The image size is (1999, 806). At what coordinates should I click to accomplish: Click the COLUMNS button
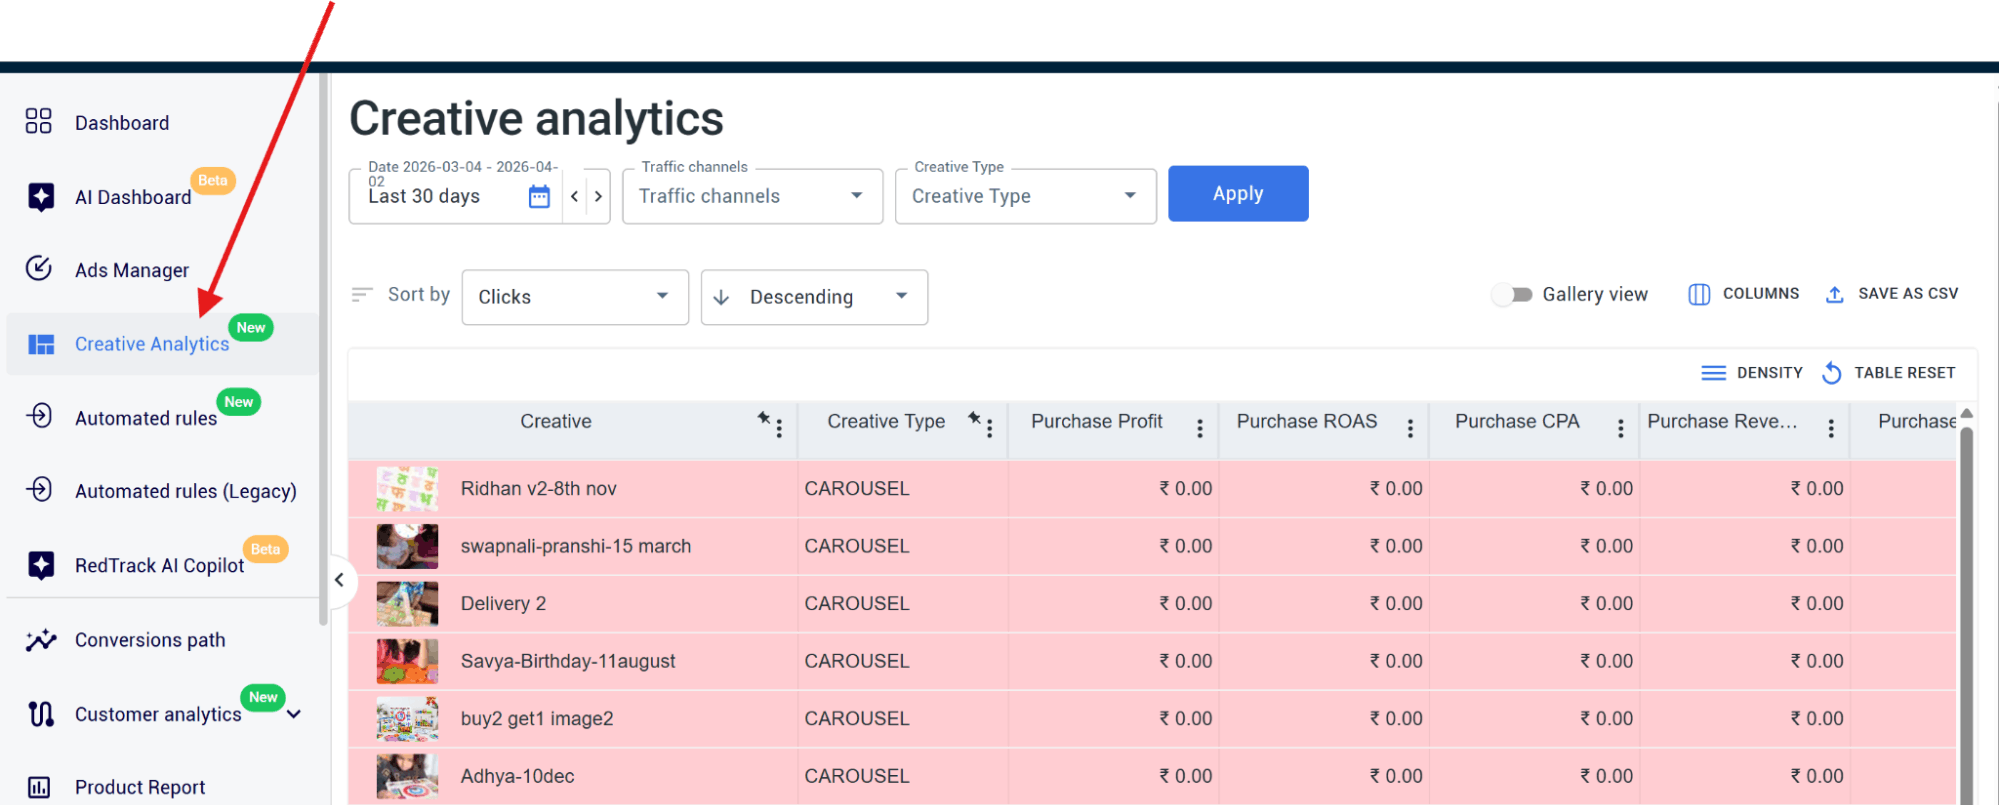(1744, 294)
